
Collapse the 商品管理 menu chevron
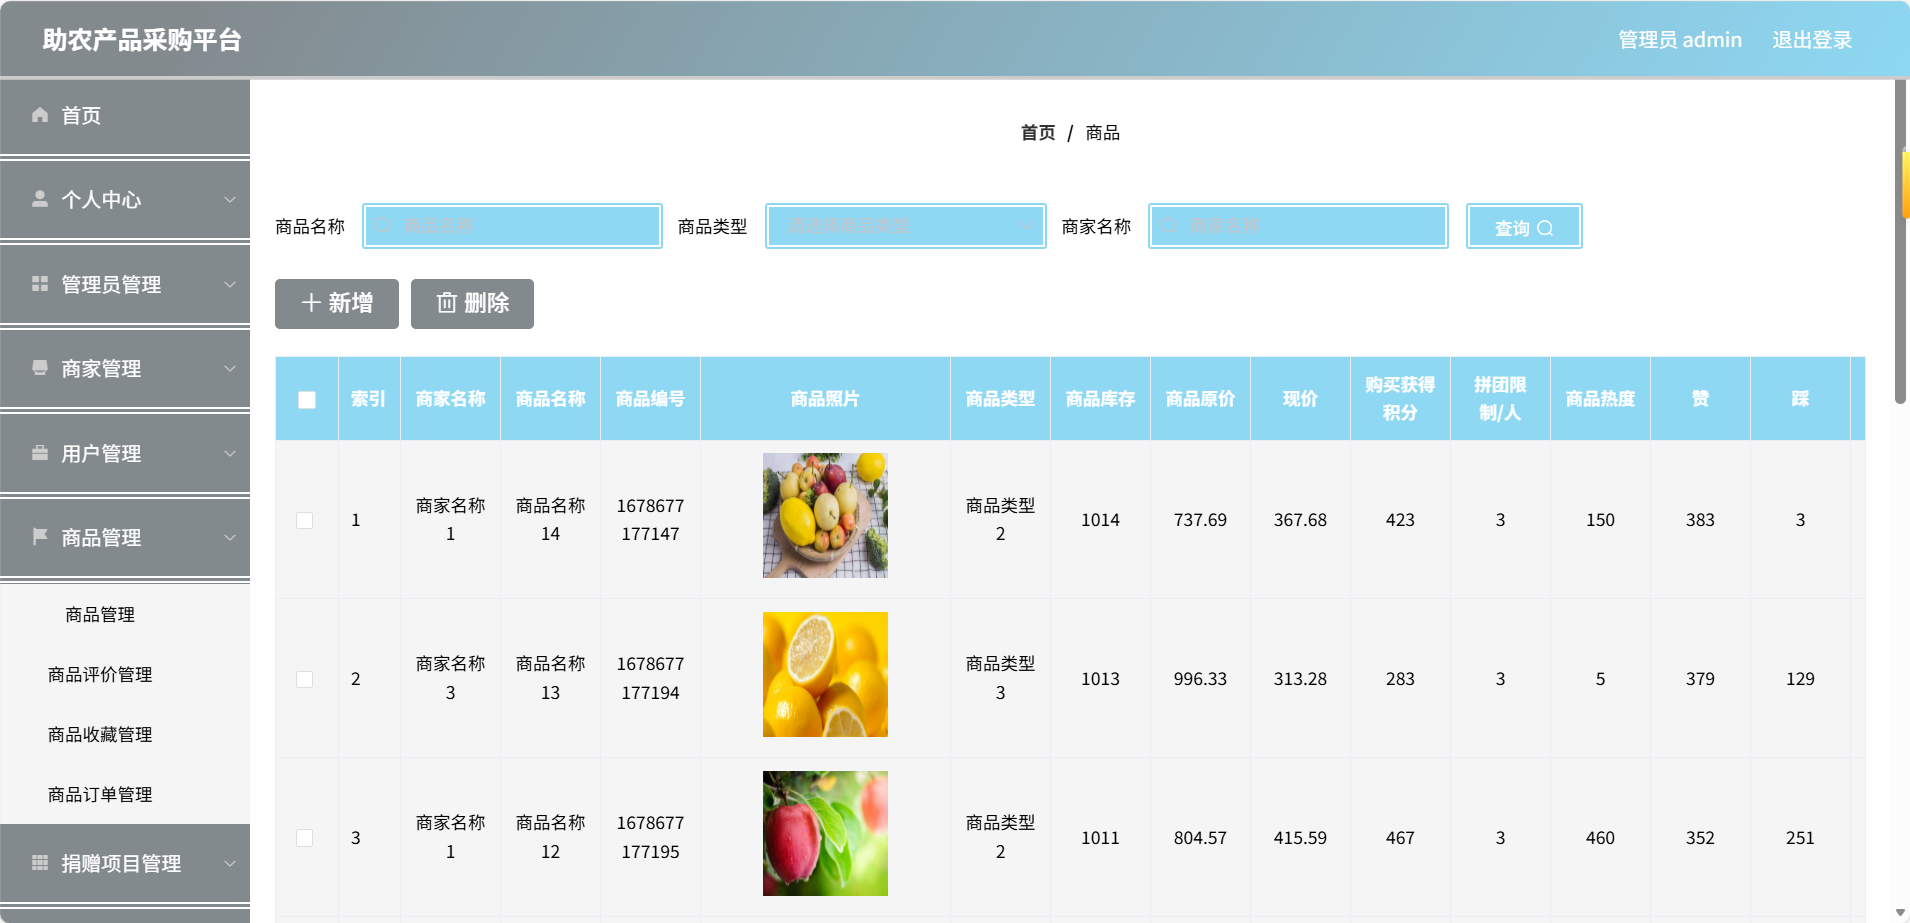point(230,537)
